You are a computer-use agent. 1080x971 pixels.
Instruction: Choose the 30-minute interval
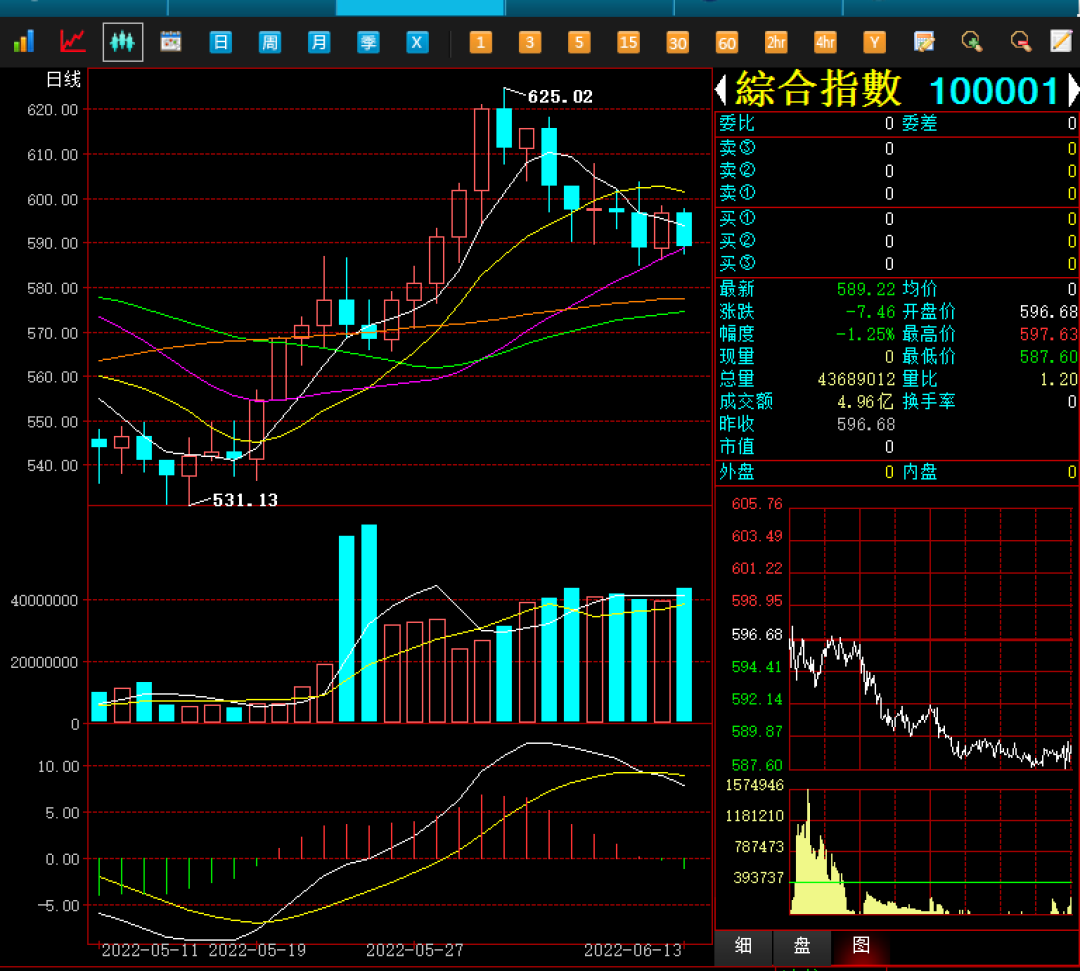click(678, 43)
